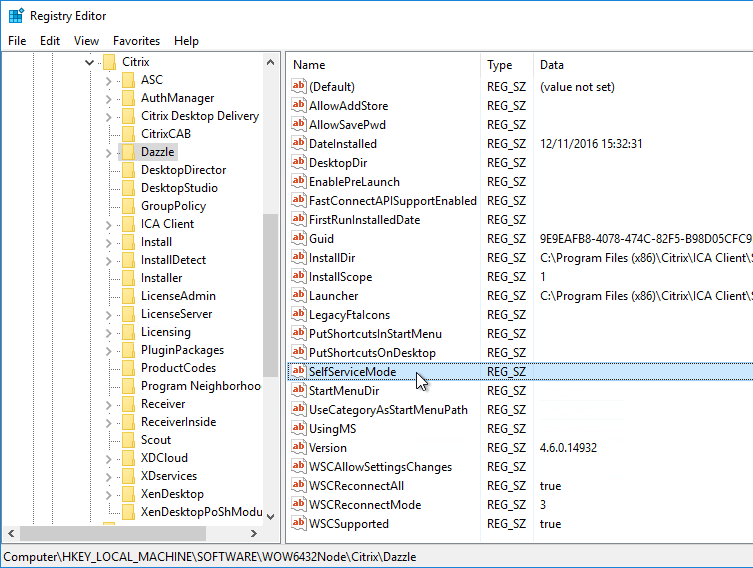Screen dimensions: 753x568
Task: Click the string icon beside DateInstalled
Action: point(299,143)
